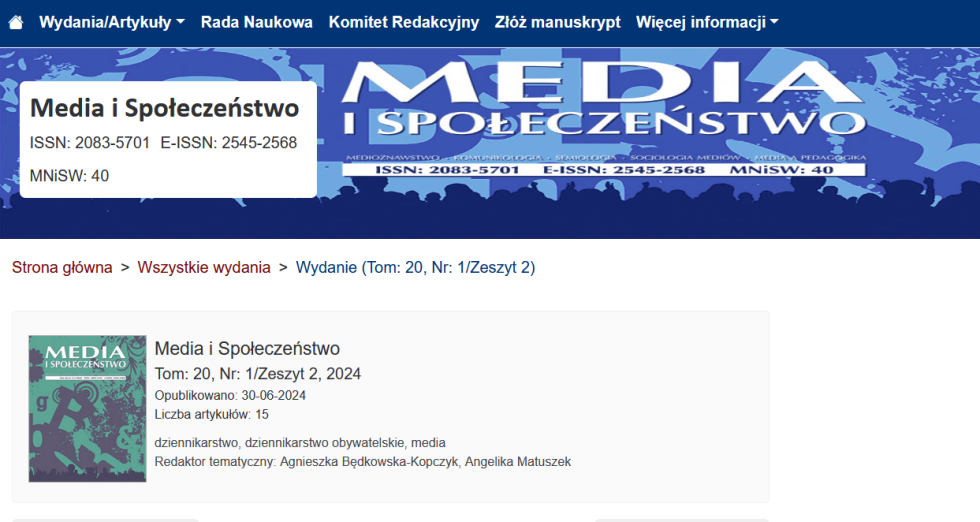Open the Wszystkie wydania breadcrumb link

click(x=204, y=268)
